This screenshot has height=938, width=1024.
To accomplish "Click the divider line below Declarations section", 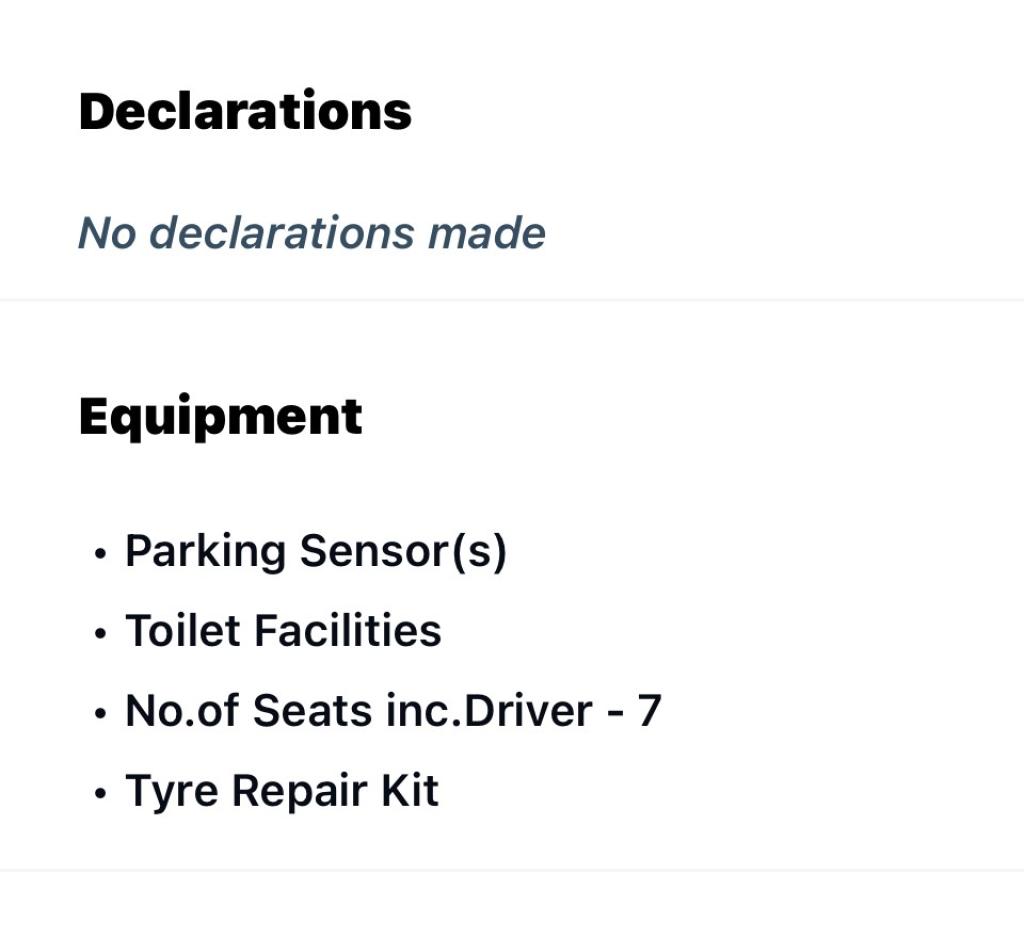I will coord(512,299).
